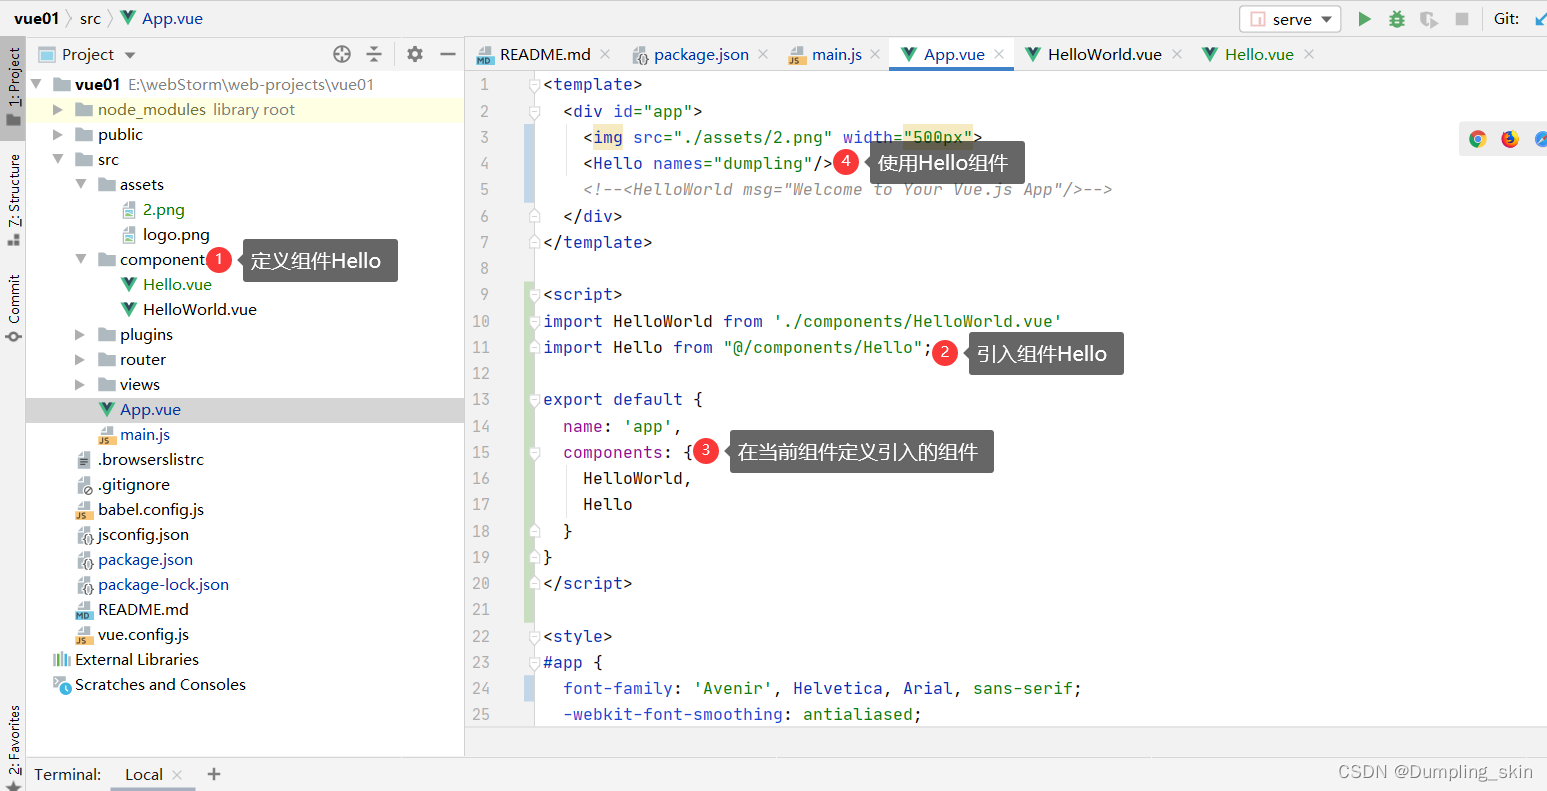The height and width of the screenshot is (791, 1547).
Task: Open the 1: Project tool window sidebar button
Action: pos(13,87)
